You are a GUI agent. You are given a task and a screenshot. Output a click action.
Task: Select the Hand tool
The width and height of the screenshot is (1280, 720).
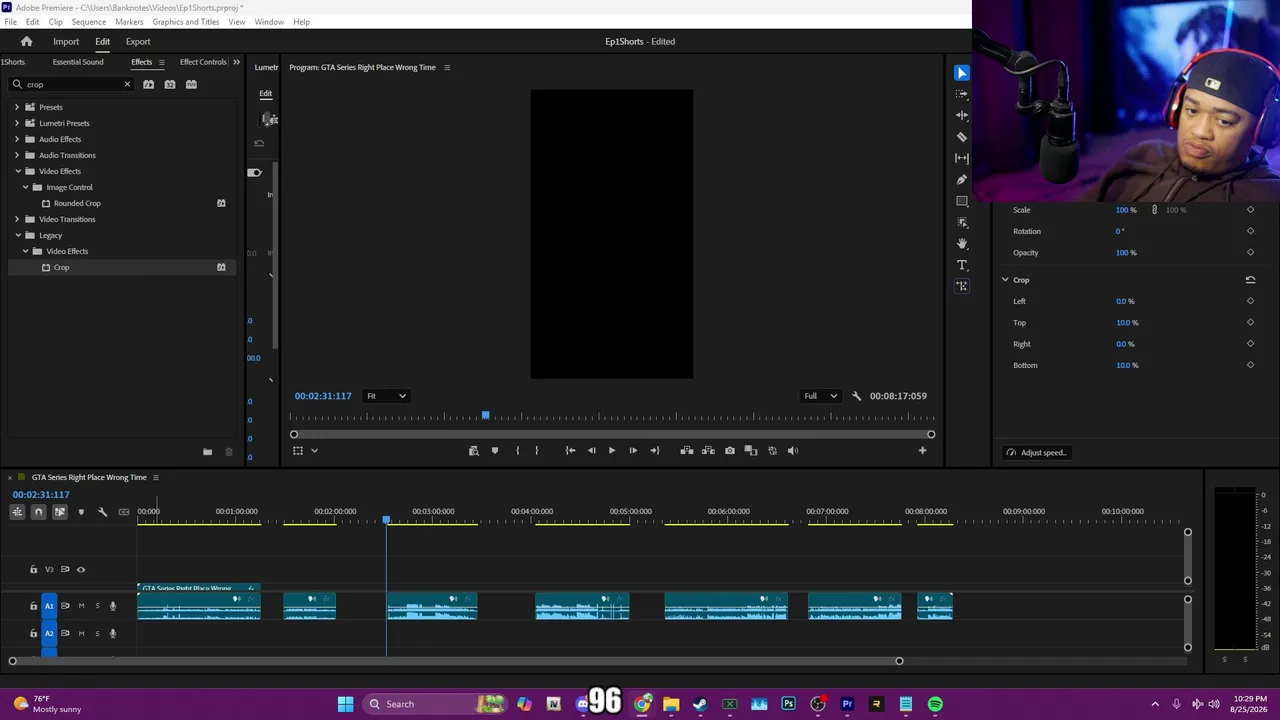point(962,244)
